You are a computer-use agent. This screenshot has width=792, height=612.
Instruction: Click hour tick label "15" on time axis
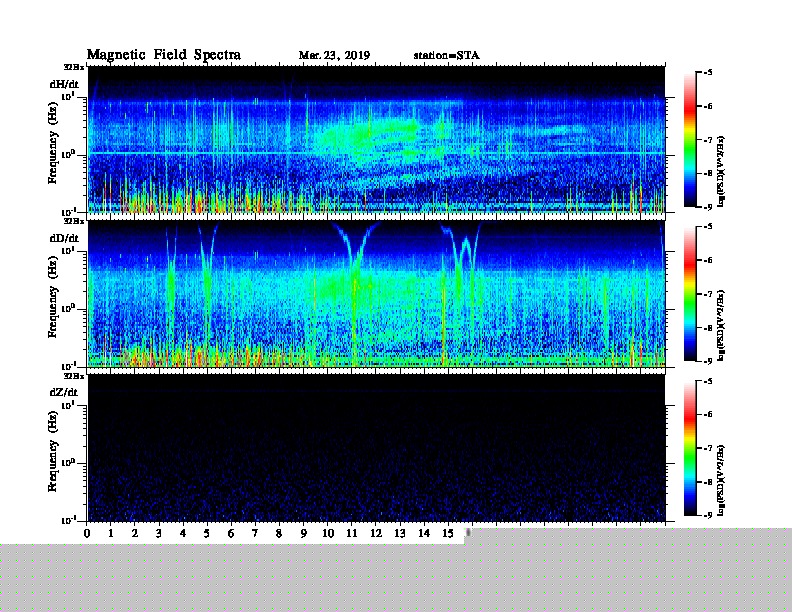(448, 533)
